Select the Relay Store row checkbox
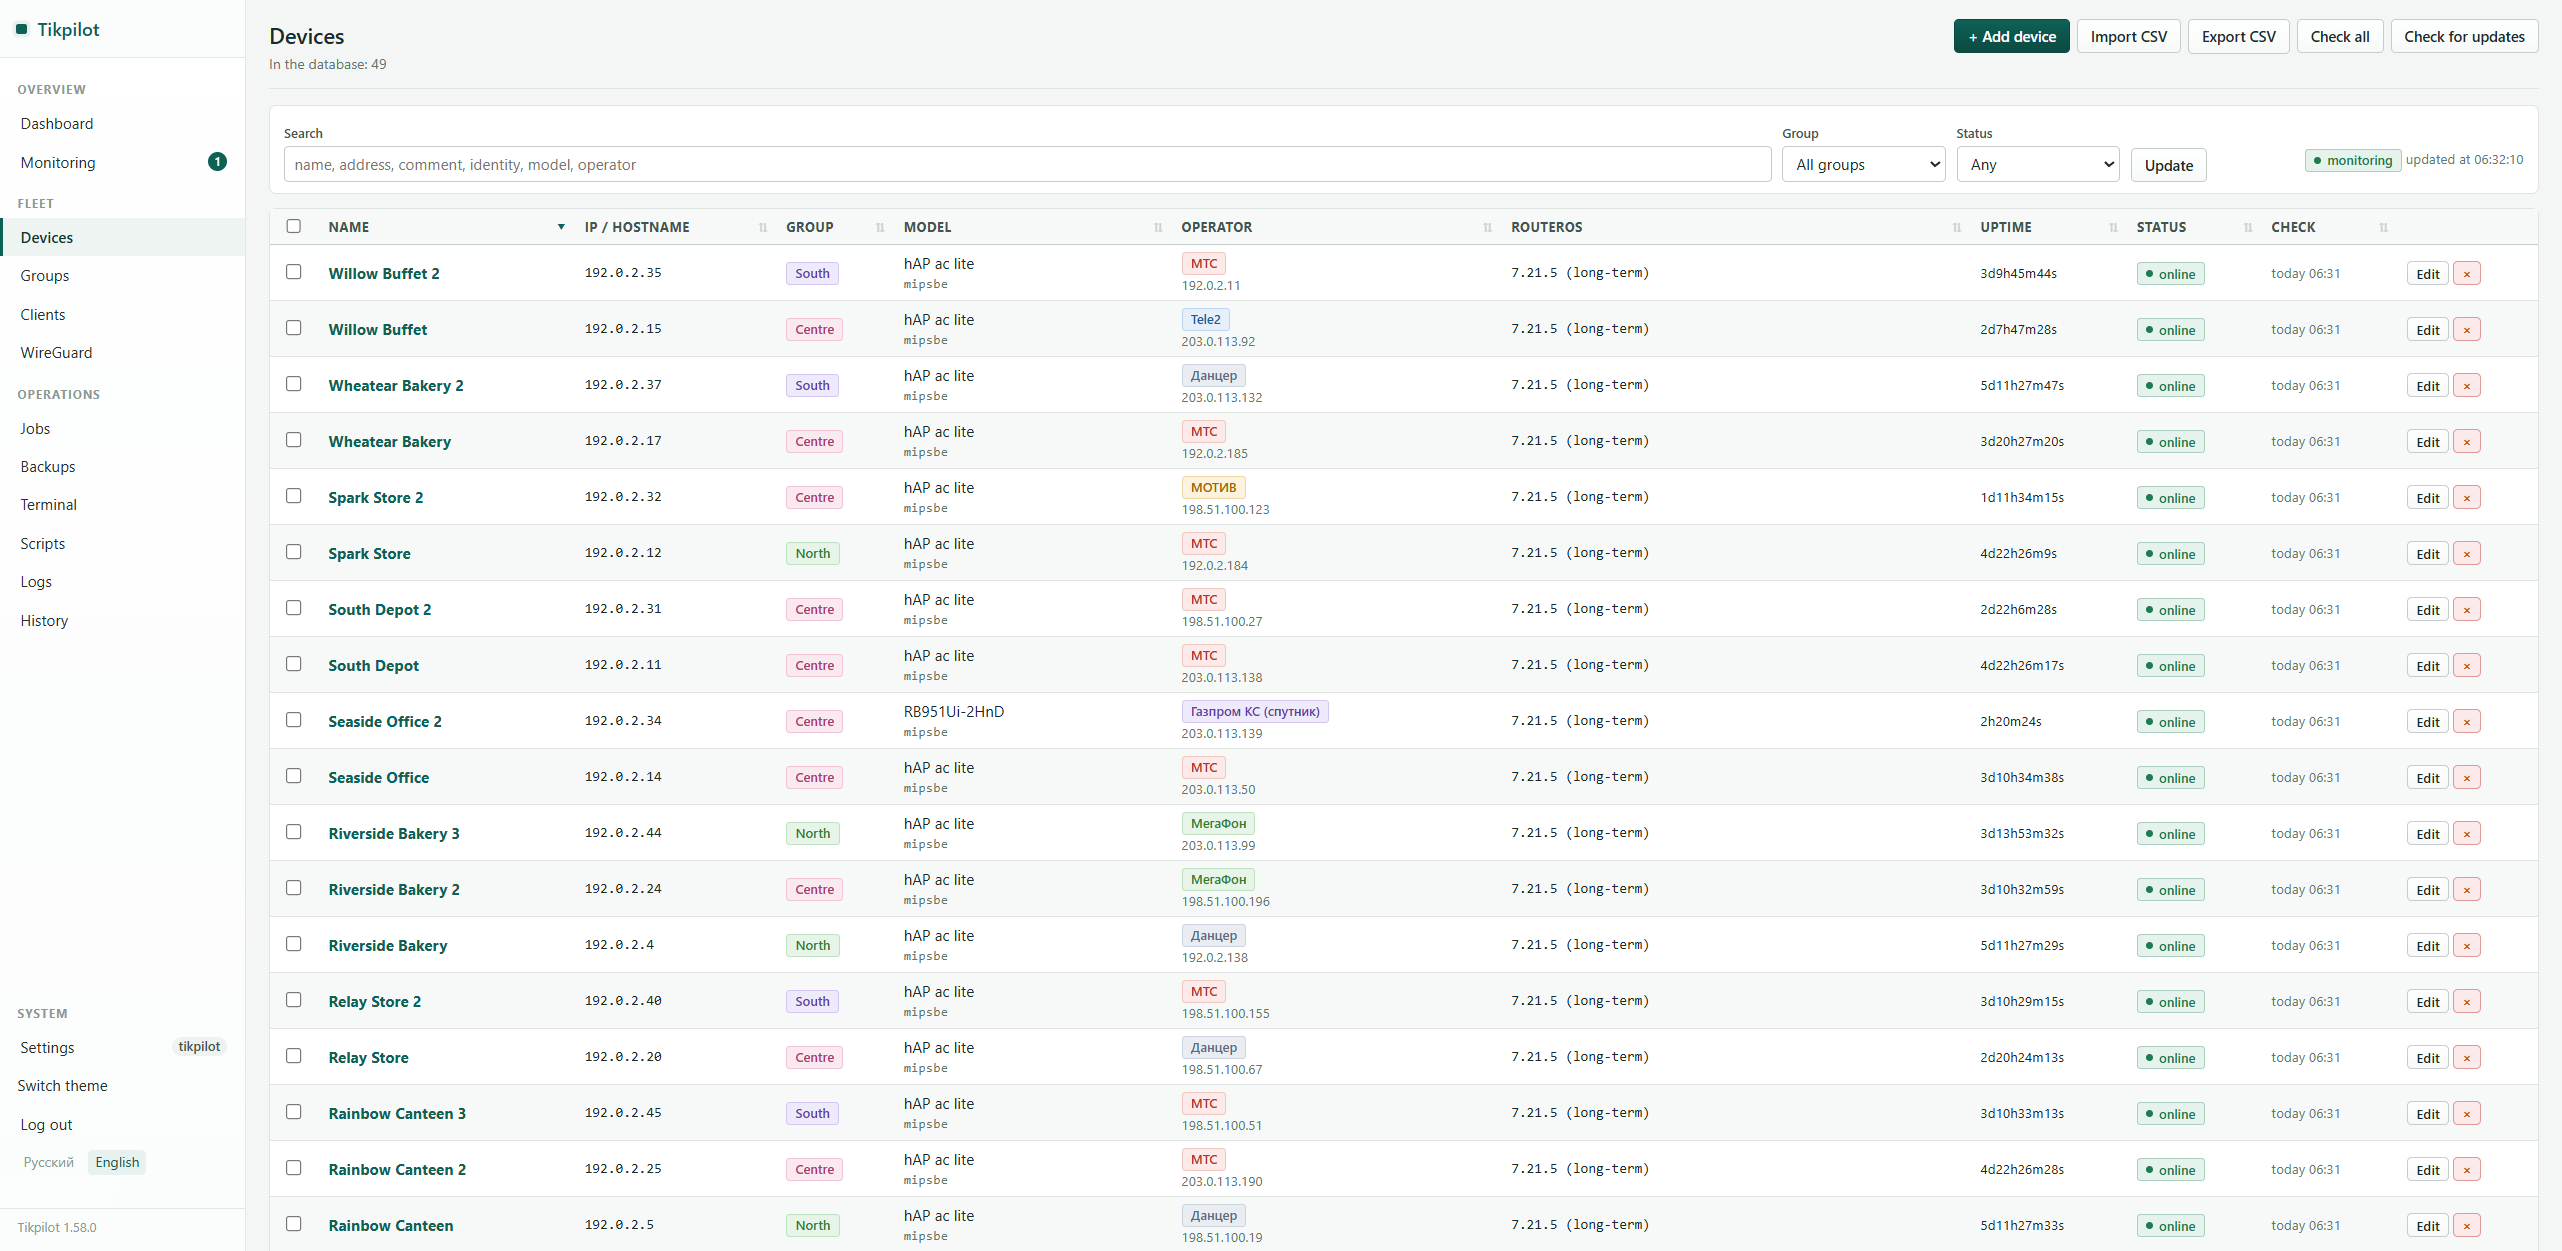Viewport: 2562px width, 1251px height. point(294,1056)
